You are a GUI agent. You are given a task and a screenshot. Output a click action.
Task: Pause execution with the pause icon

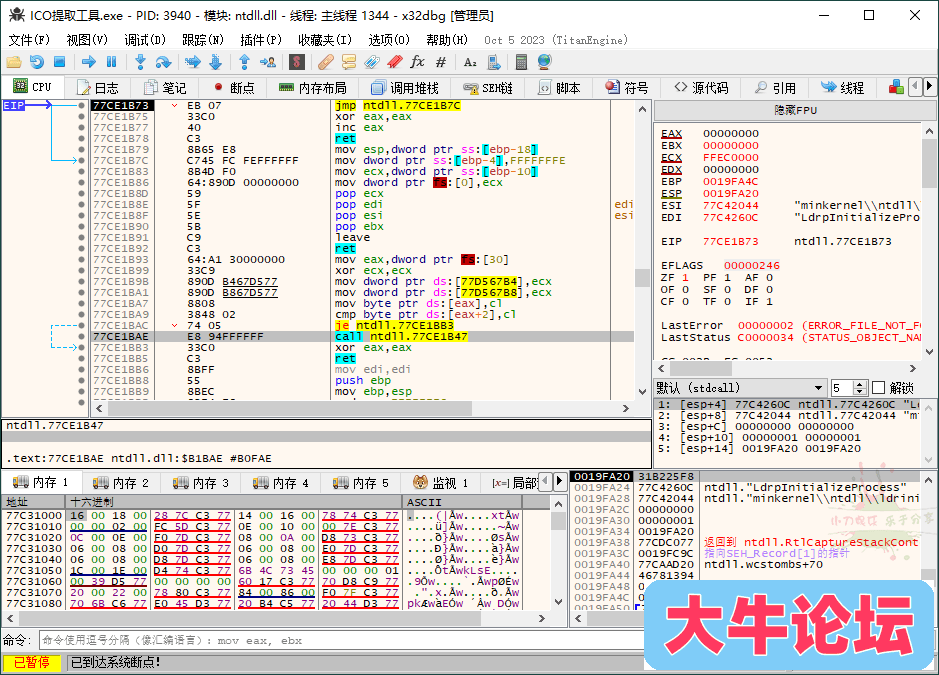(111, 62)
